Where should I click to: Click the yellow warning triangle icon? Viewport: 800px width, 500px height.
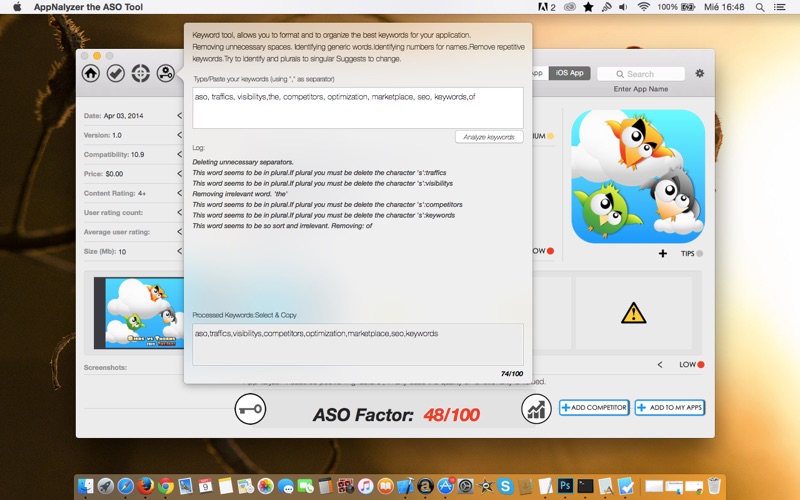pyautogui.click(x=634, y=313)
